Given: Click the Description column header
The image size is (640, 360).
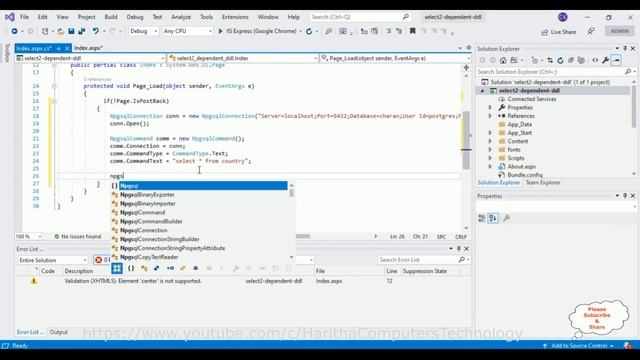Looking at the screenshot, I should [79, 271].
